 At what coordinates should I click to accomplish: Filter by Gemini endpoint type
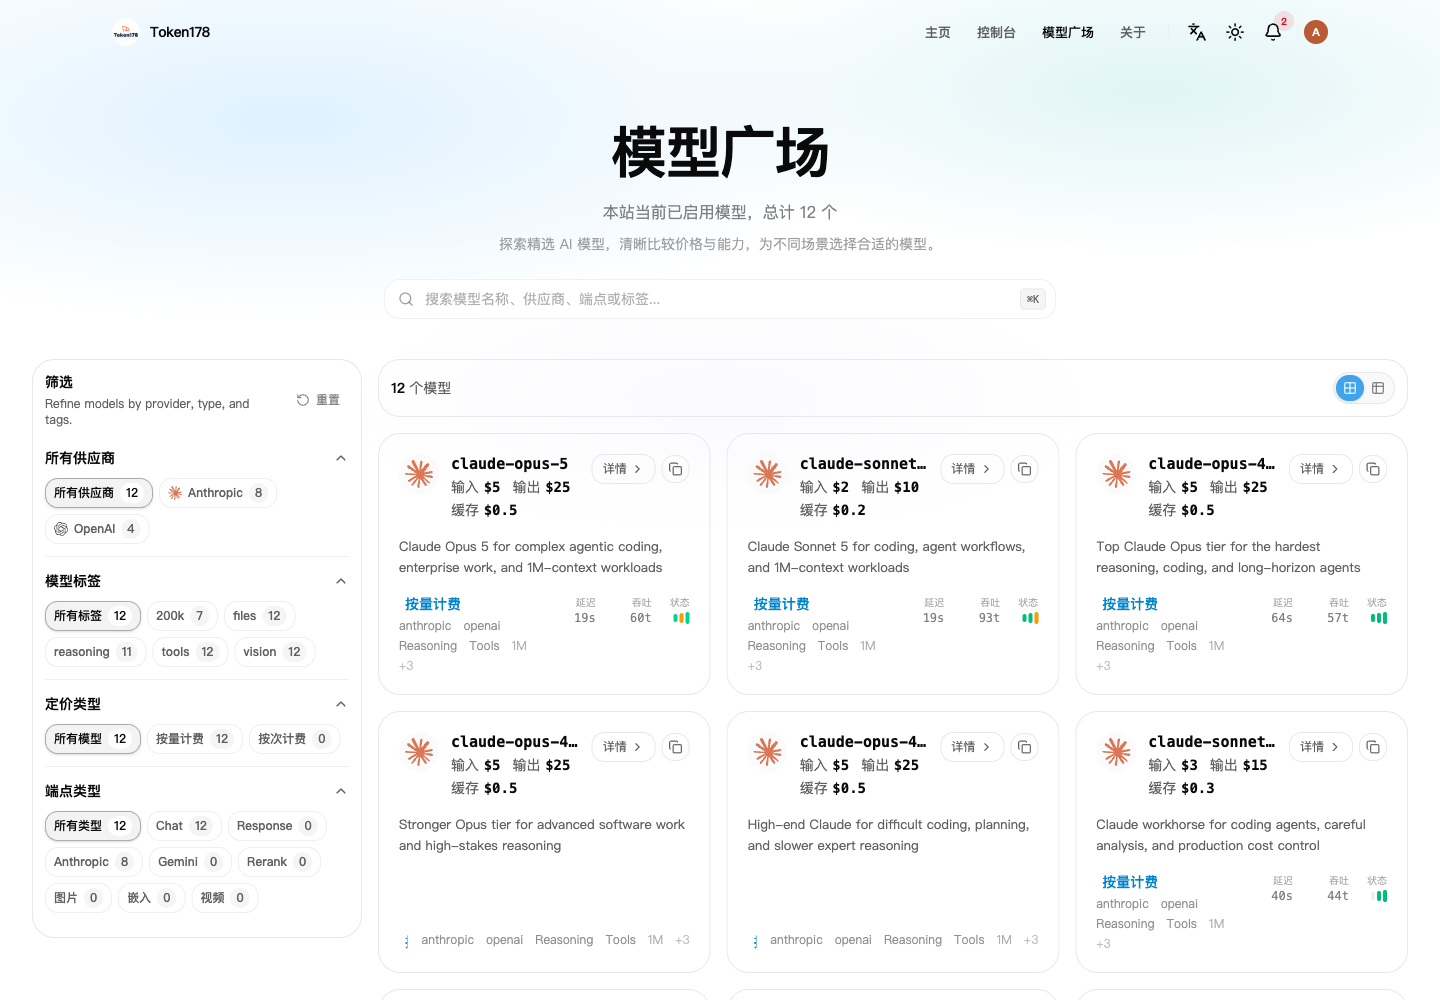coord(190,862)
